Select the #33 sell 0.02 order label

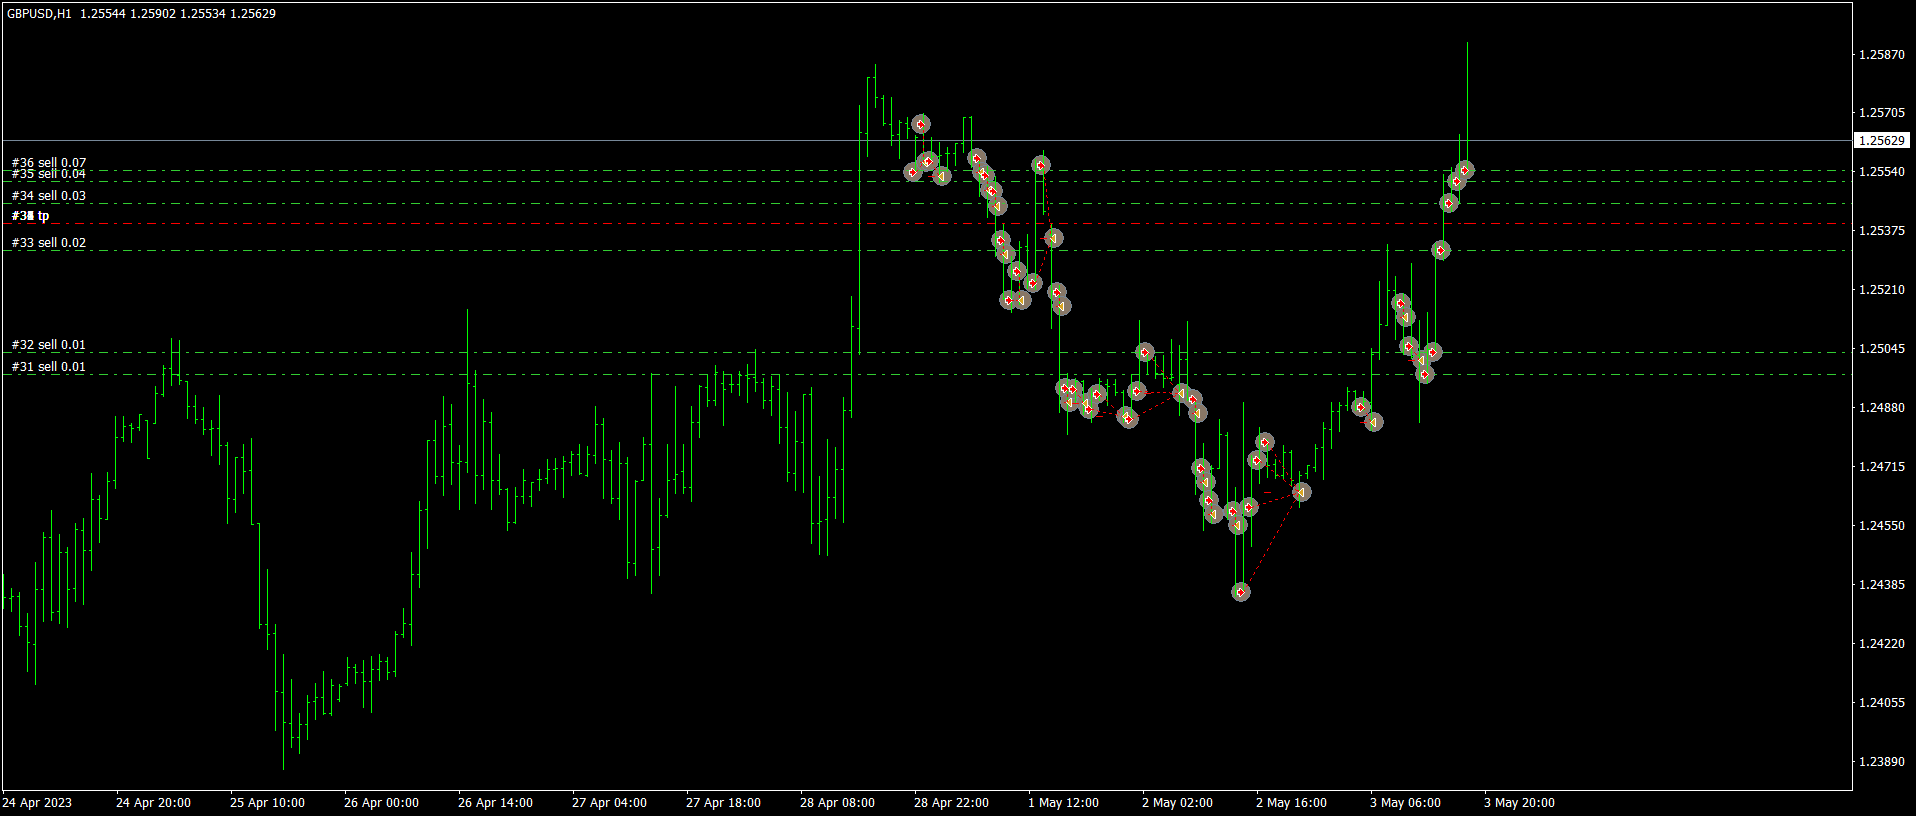click(49, 243)
